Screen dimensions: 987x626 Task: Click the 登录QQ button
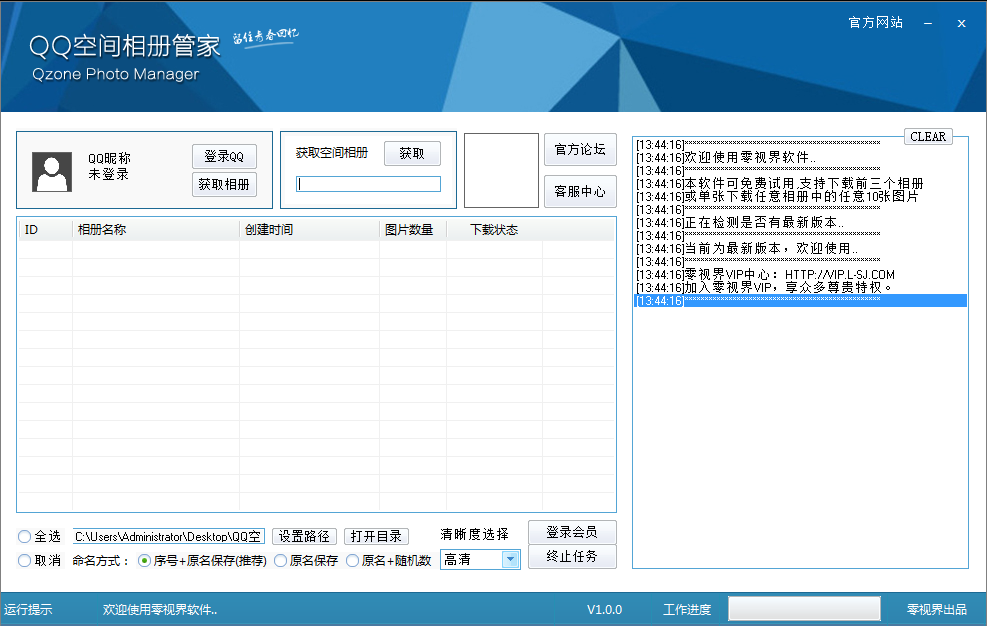(x=224, y=157)
